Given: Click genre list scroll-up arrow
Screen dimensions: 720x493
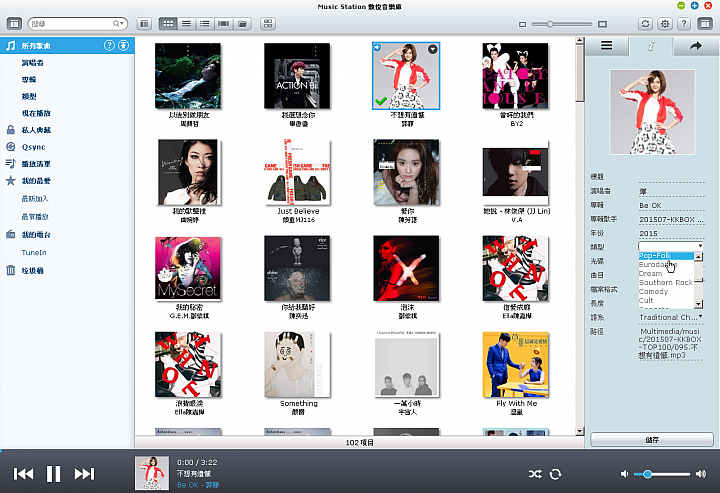Looking at the screenshot, I should (698, 257).
